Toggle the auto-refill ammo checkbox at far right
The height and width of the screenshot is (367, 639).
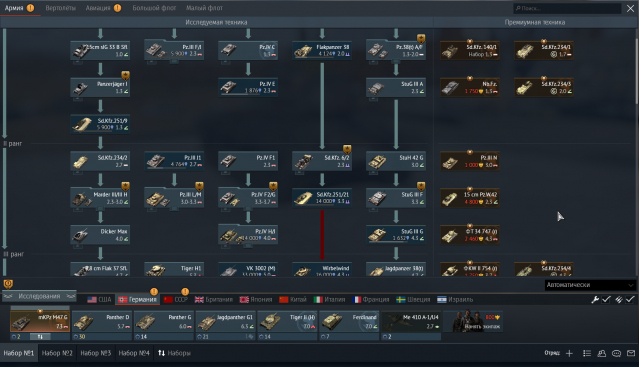coord(630,299)
